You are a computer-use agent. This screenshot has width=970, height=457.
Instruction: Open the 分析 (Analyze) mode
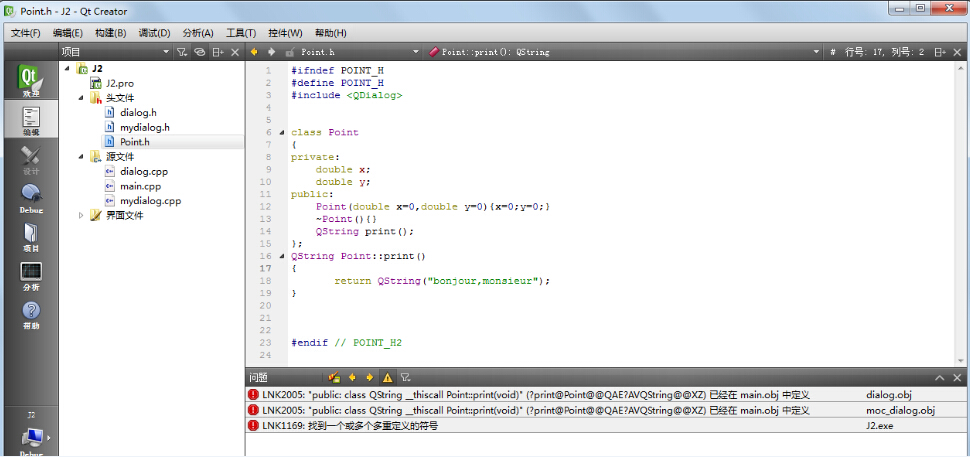30,277
